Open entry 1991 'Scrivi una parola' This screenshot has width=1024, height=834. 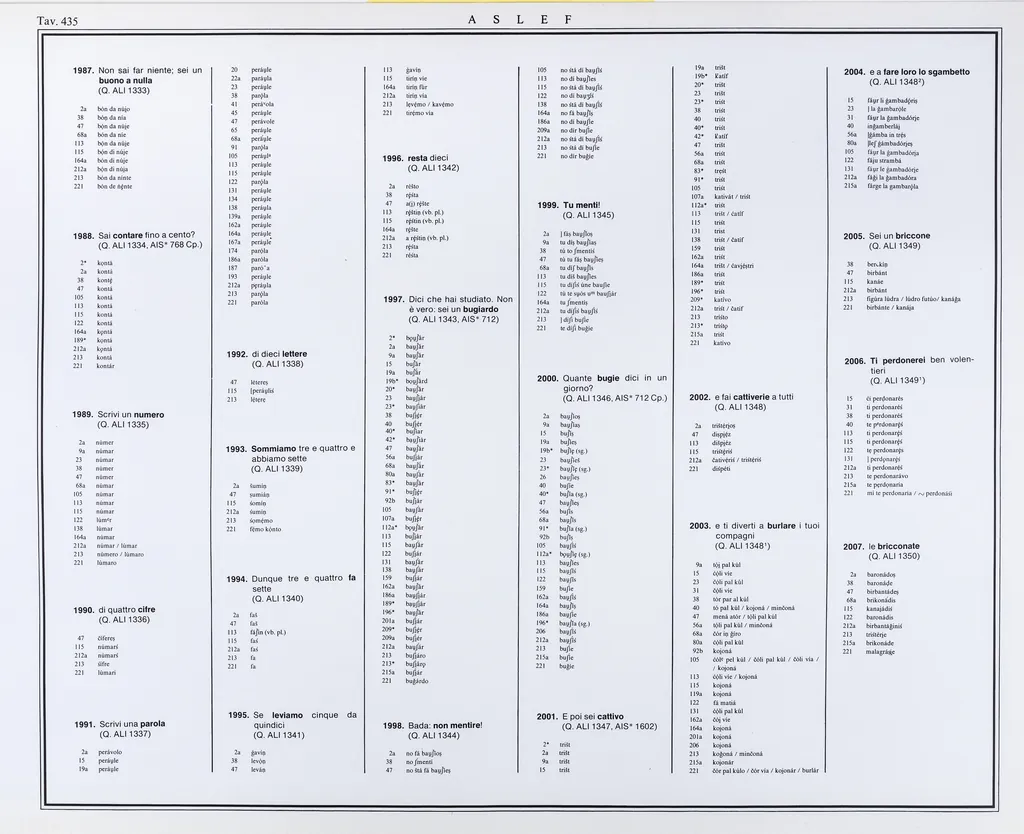coord(132,723)
